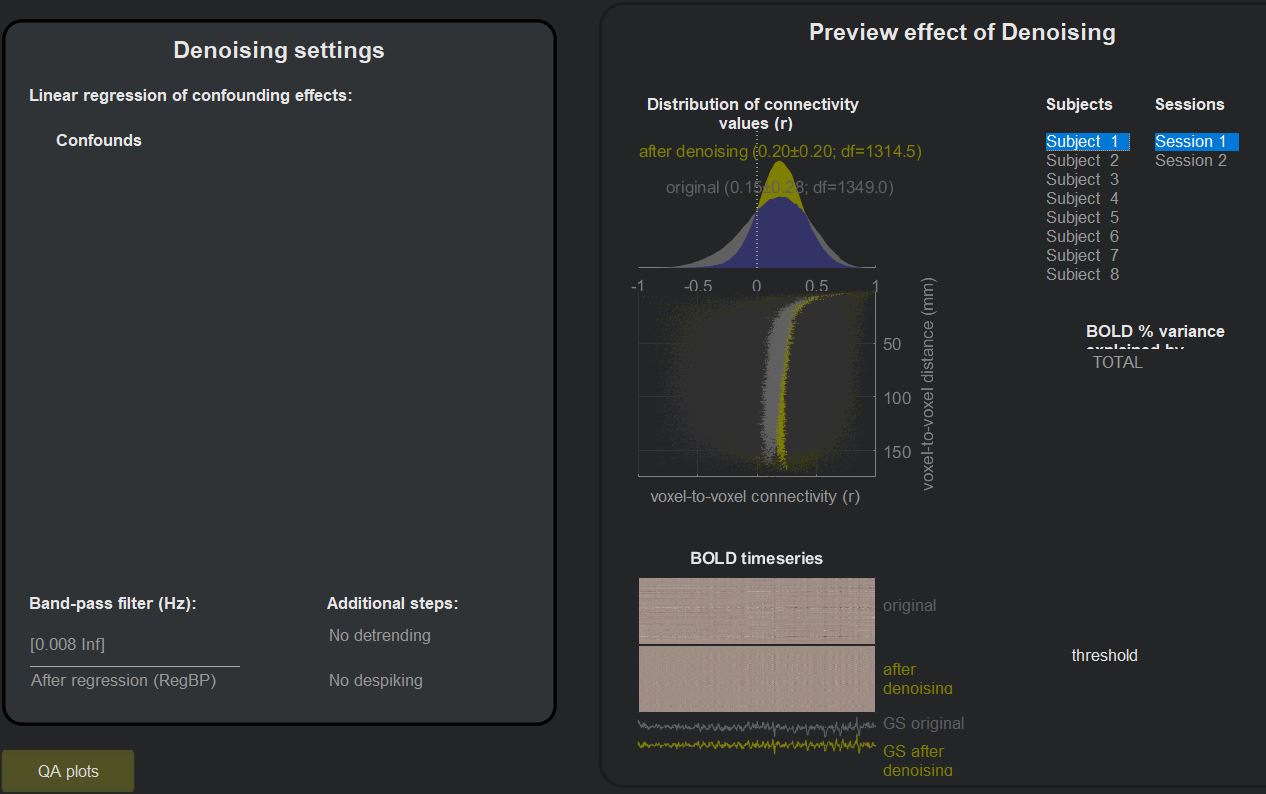Screen dimensions: 1266x794
Task: Click the connectivity distribution histogram
Action: tap(757, 225)
